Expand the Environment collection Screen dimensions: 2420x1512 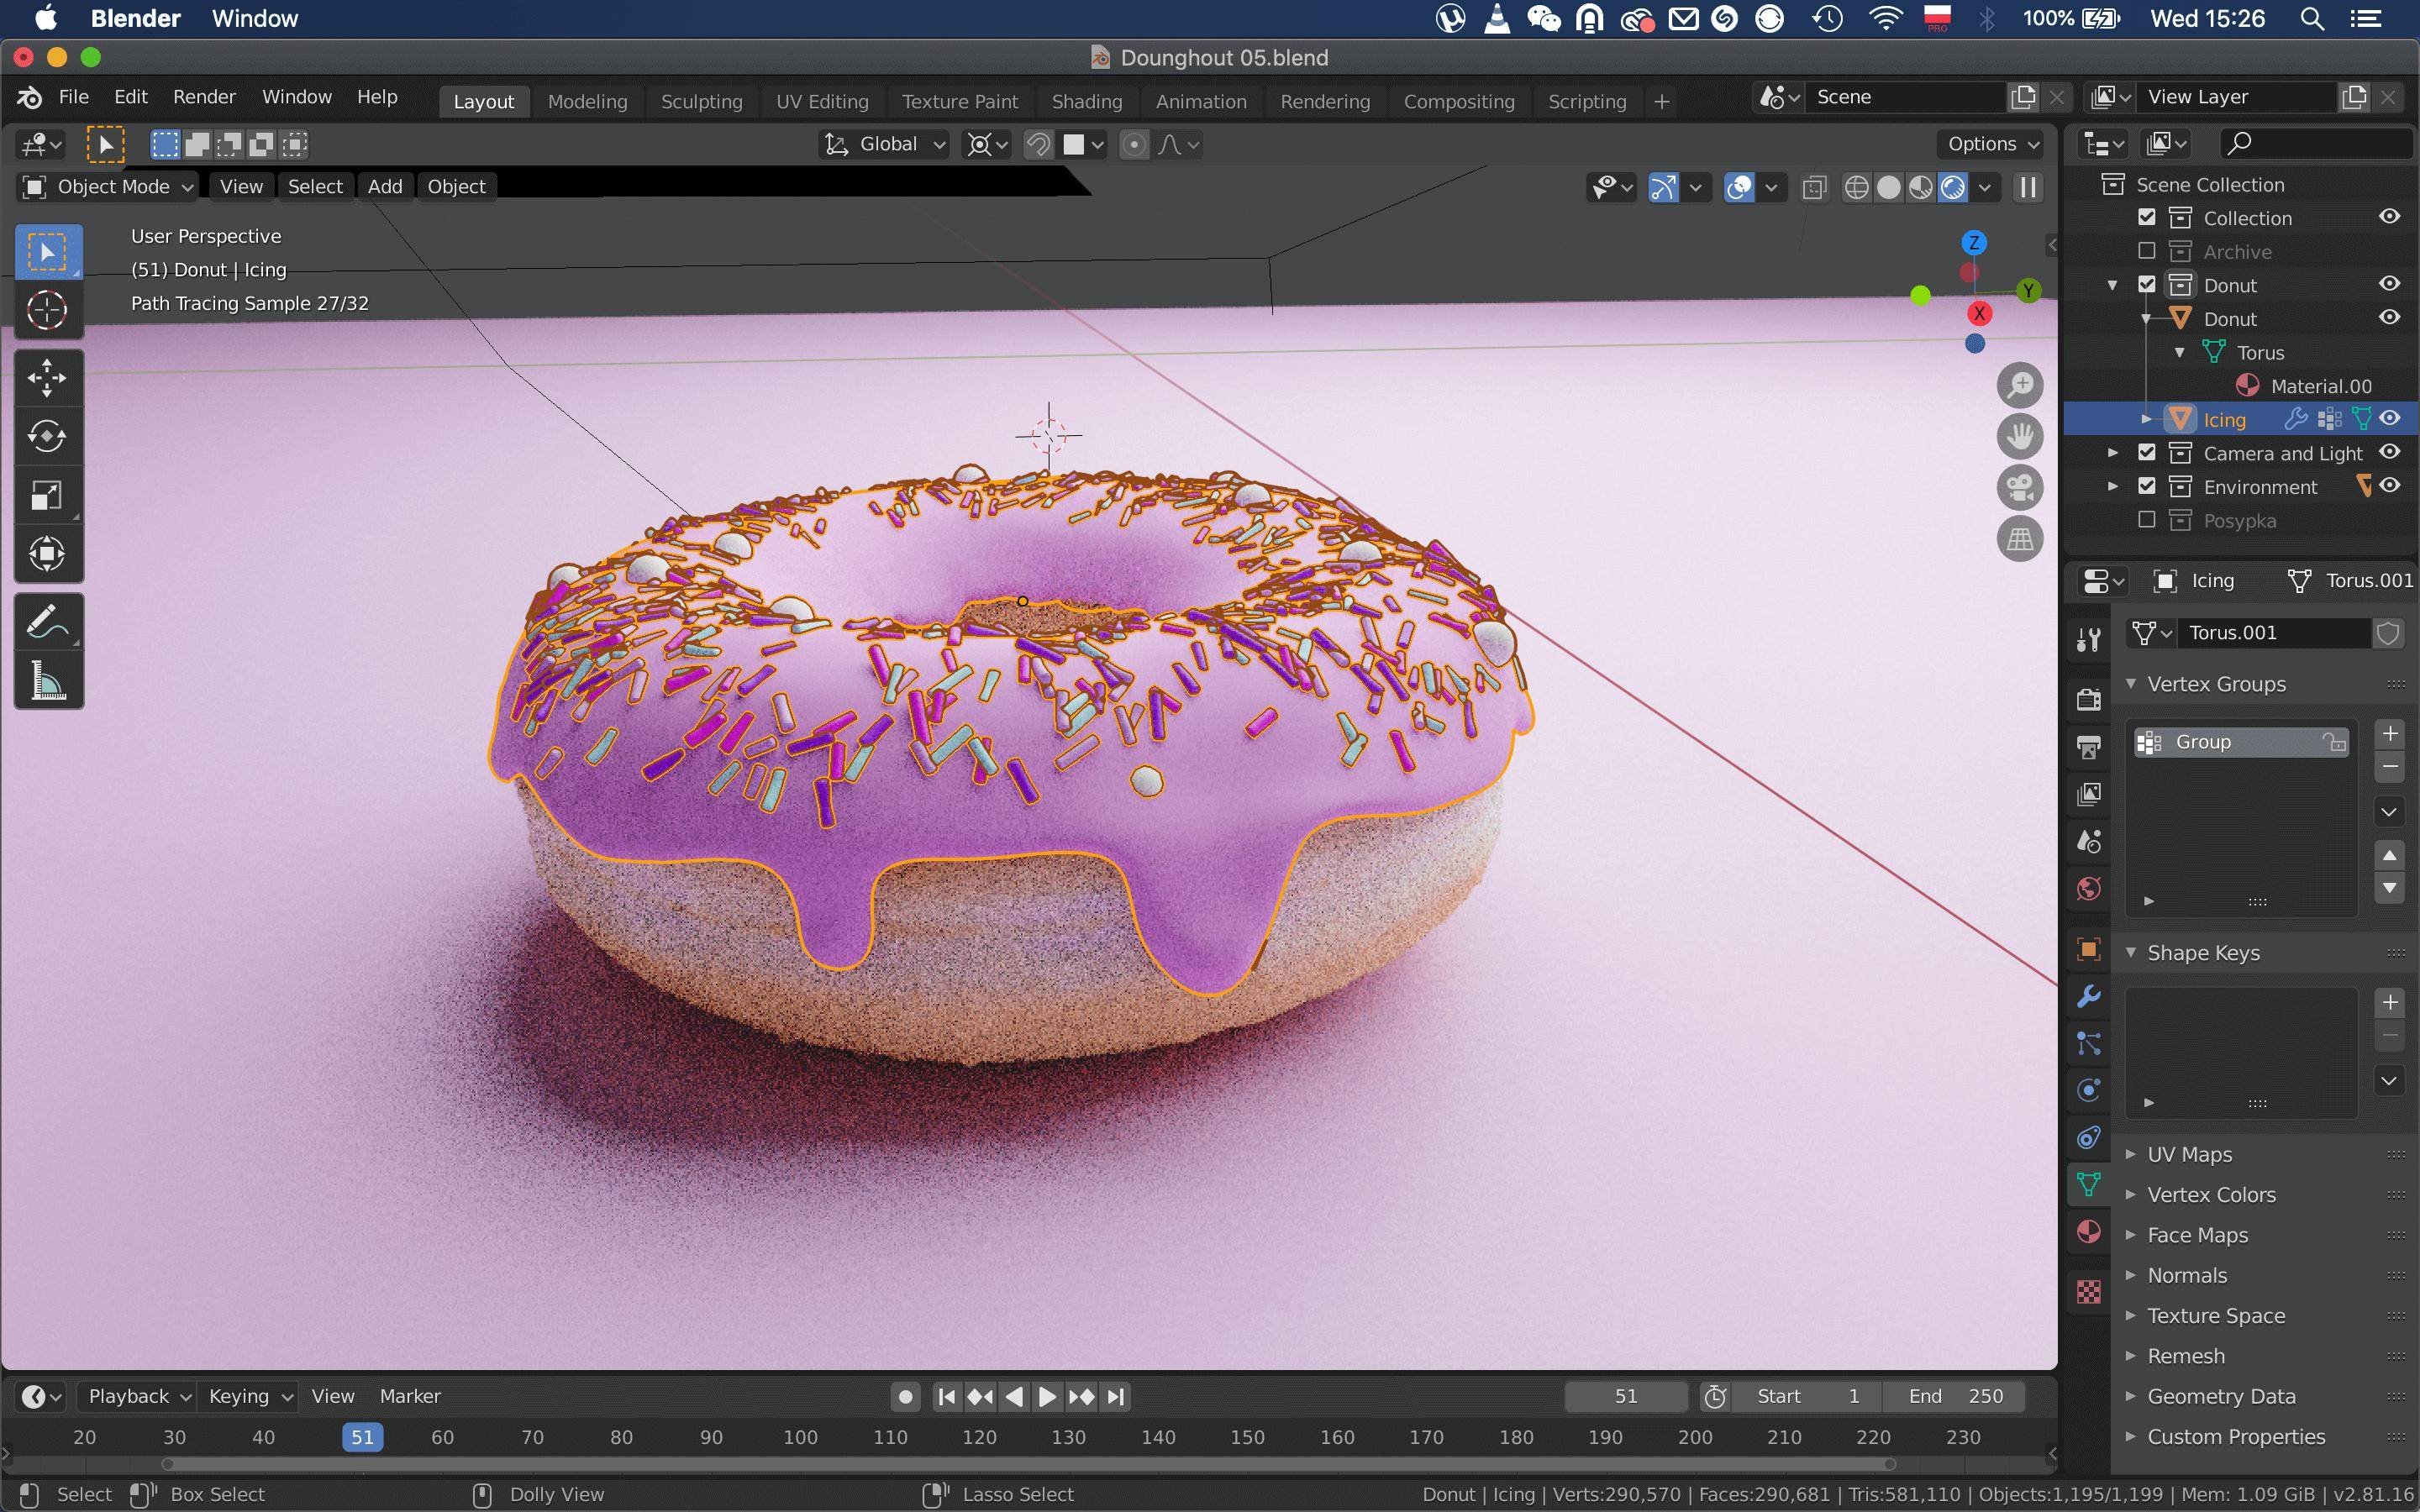click(x=2112, y=487)
